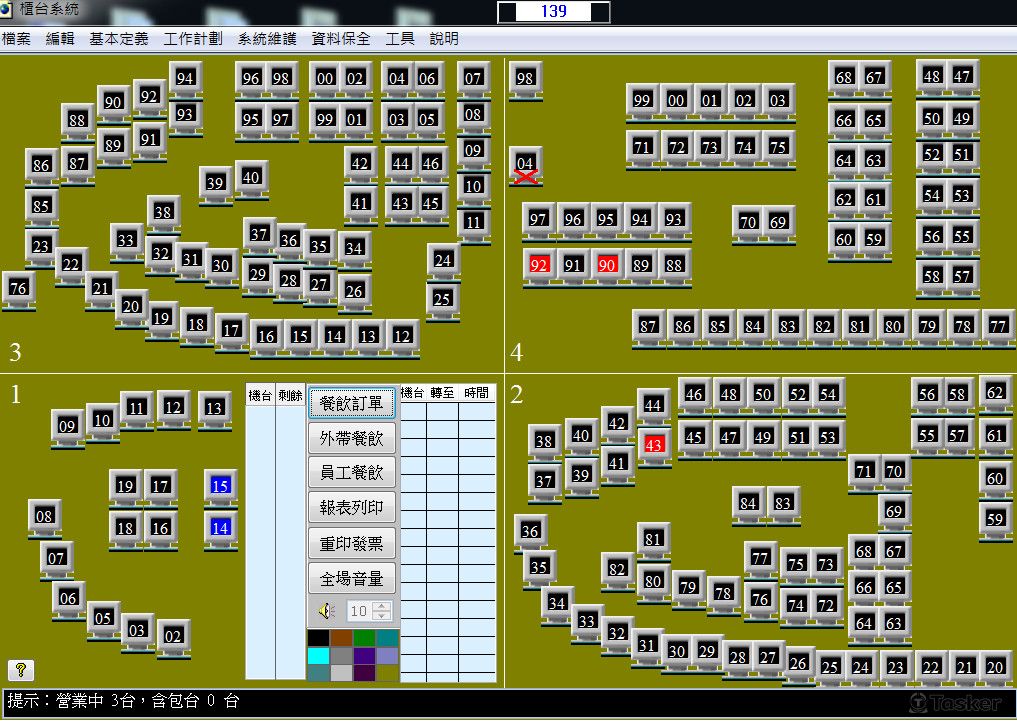Open the 系統維護 menu
1017x723 pixels.
point(267,39)
